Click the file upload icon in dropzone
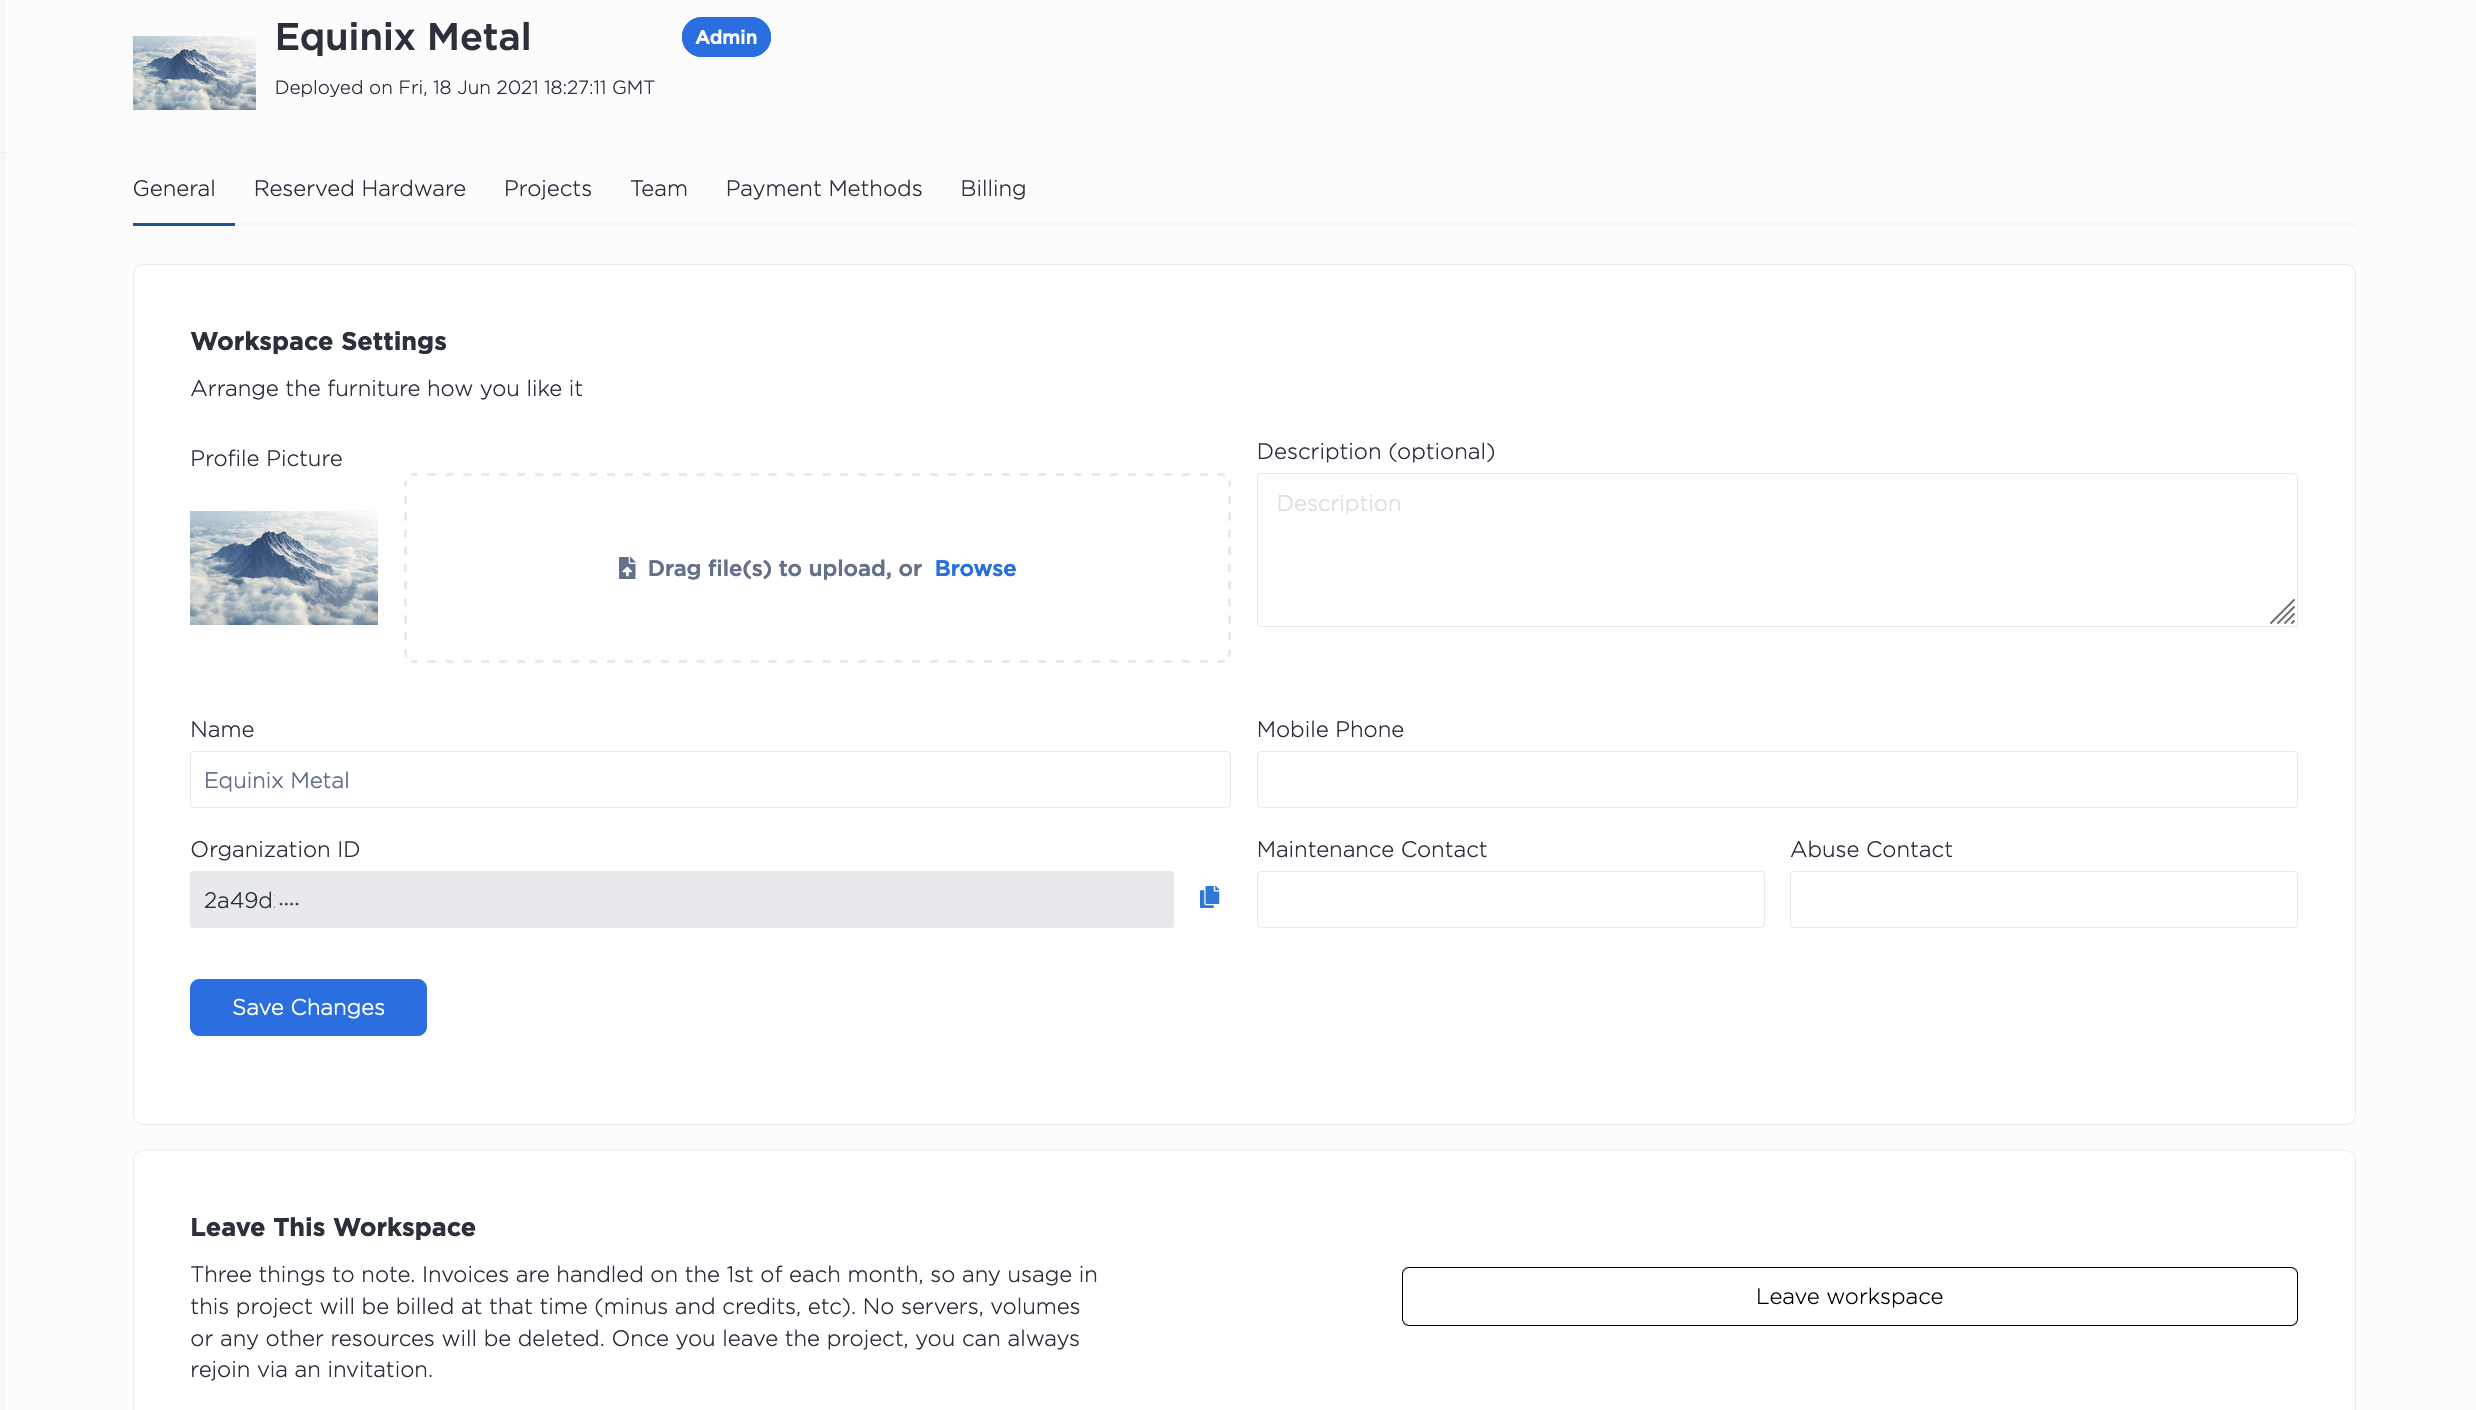The width and height of the screenshot is (2476, 1410). [627, 568]
